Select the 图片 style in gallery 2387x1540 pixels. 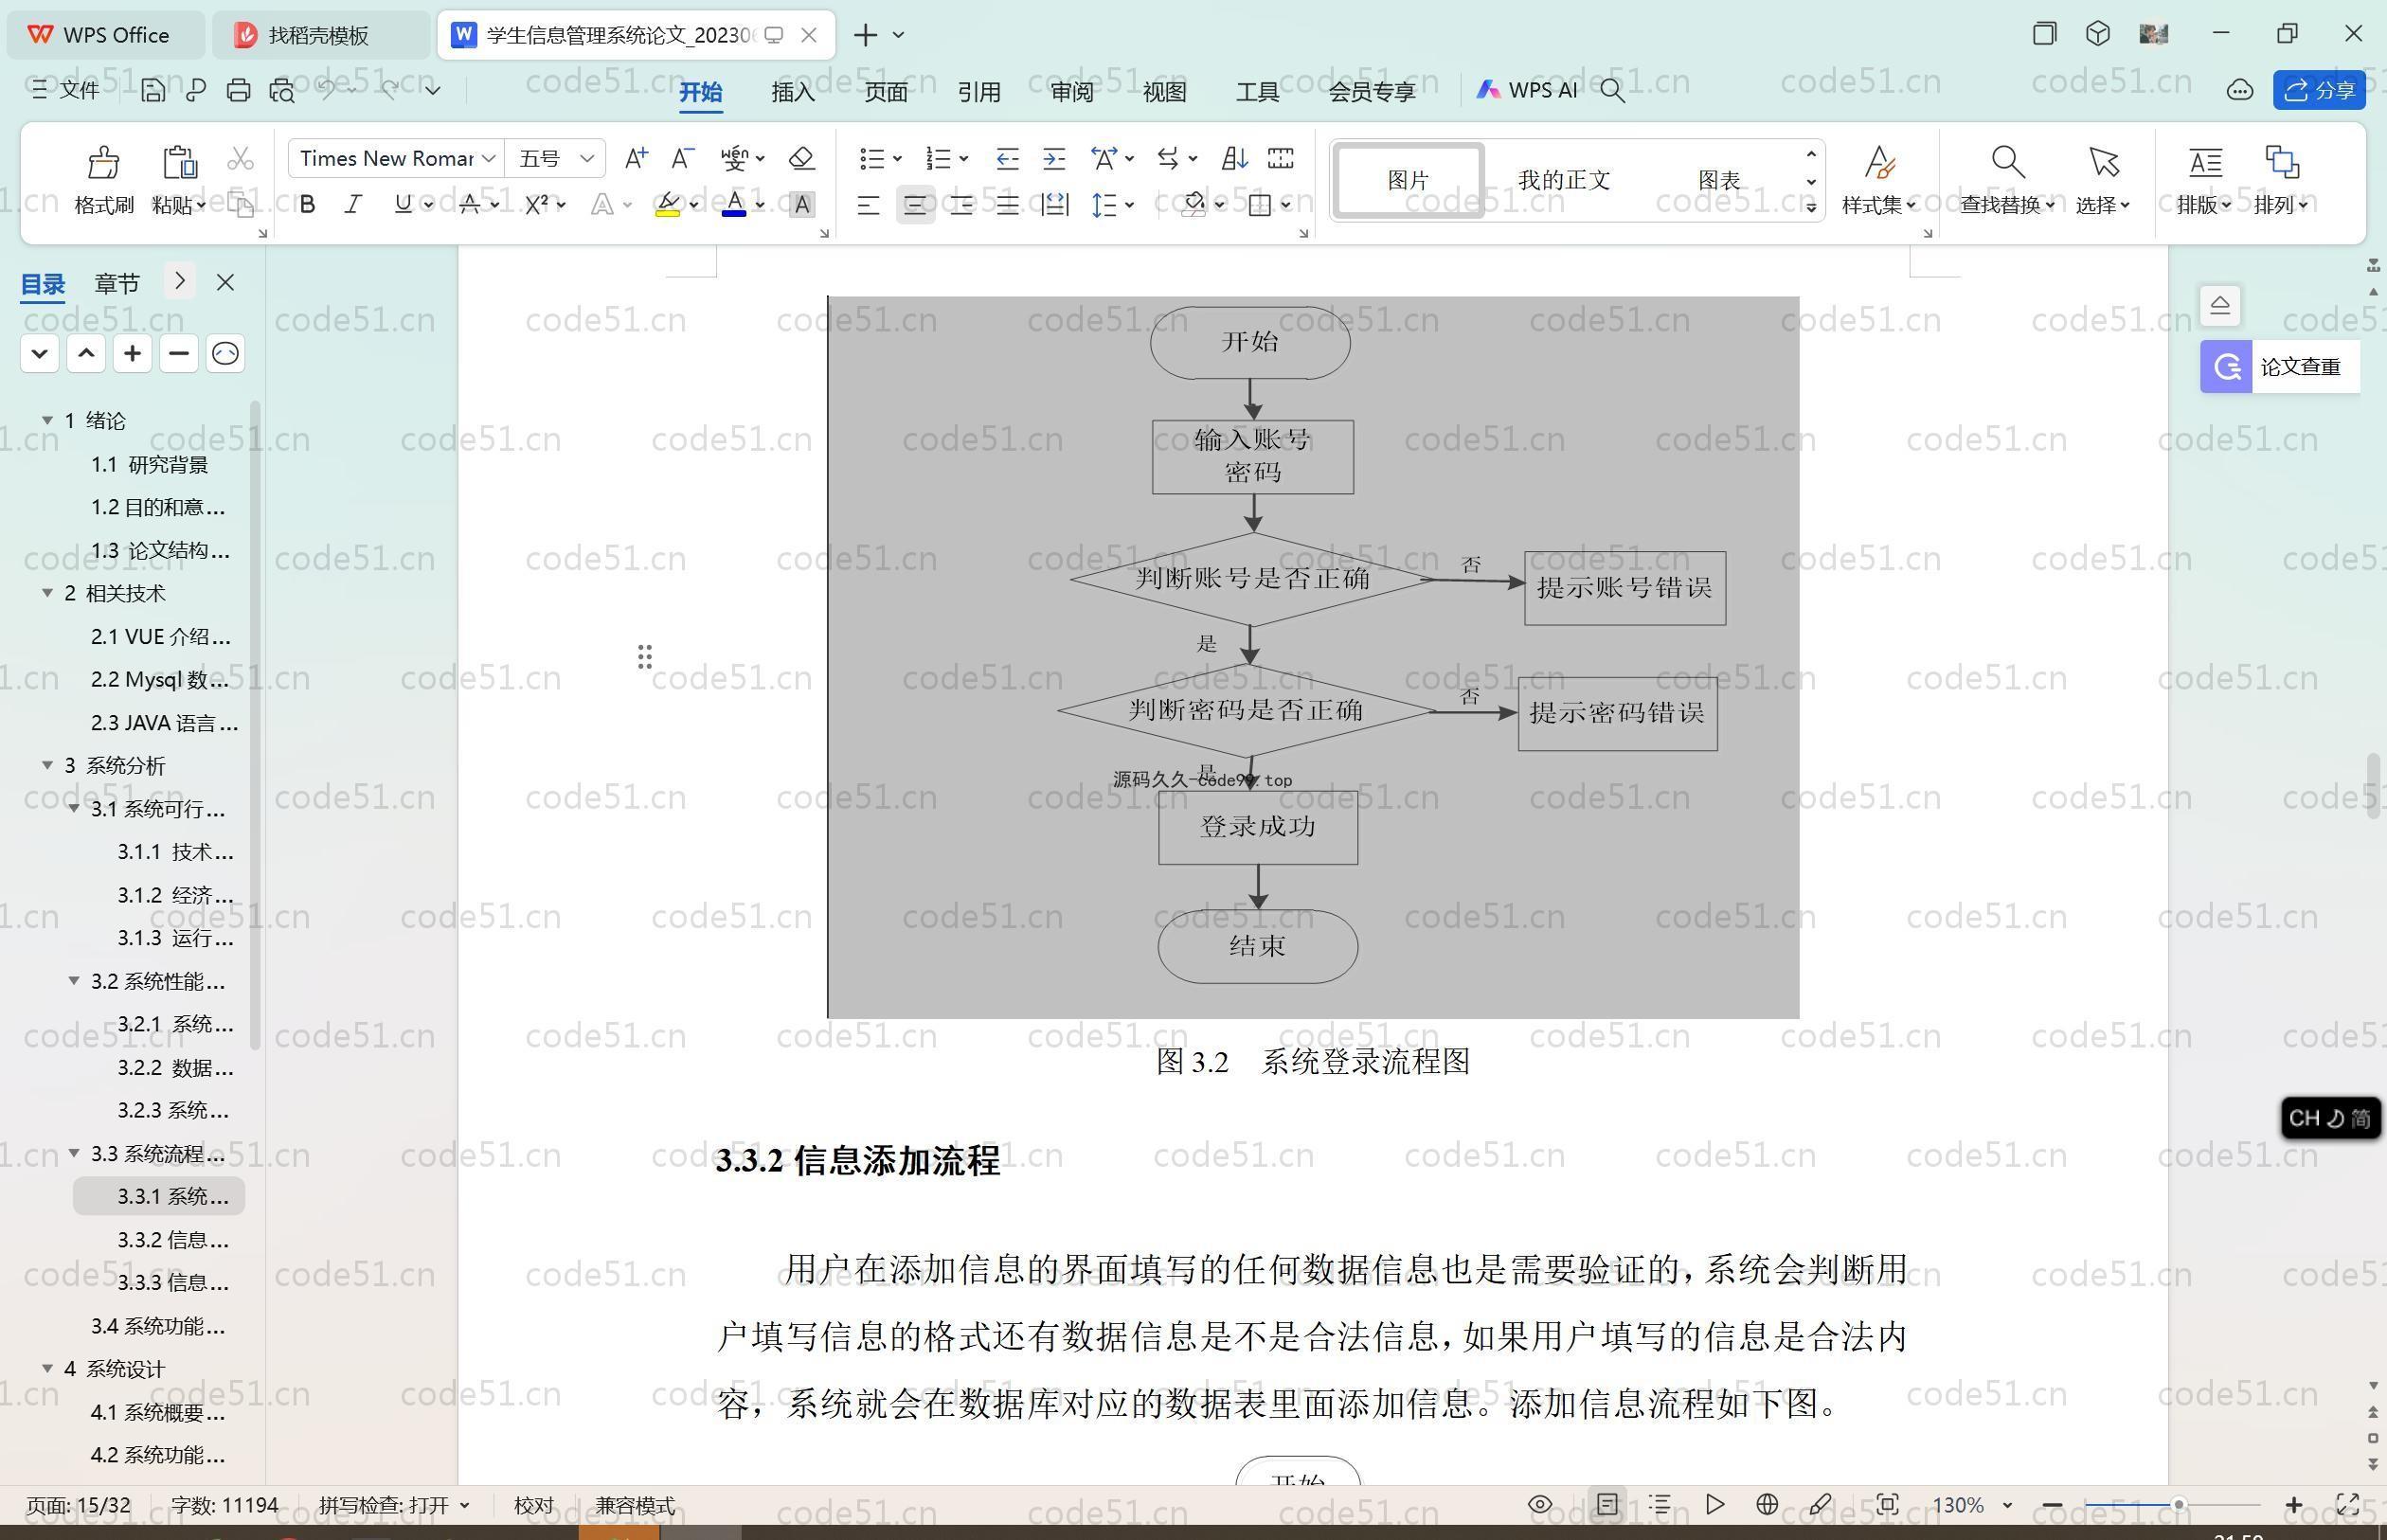pyautogui.click(x=1409, y=180)
